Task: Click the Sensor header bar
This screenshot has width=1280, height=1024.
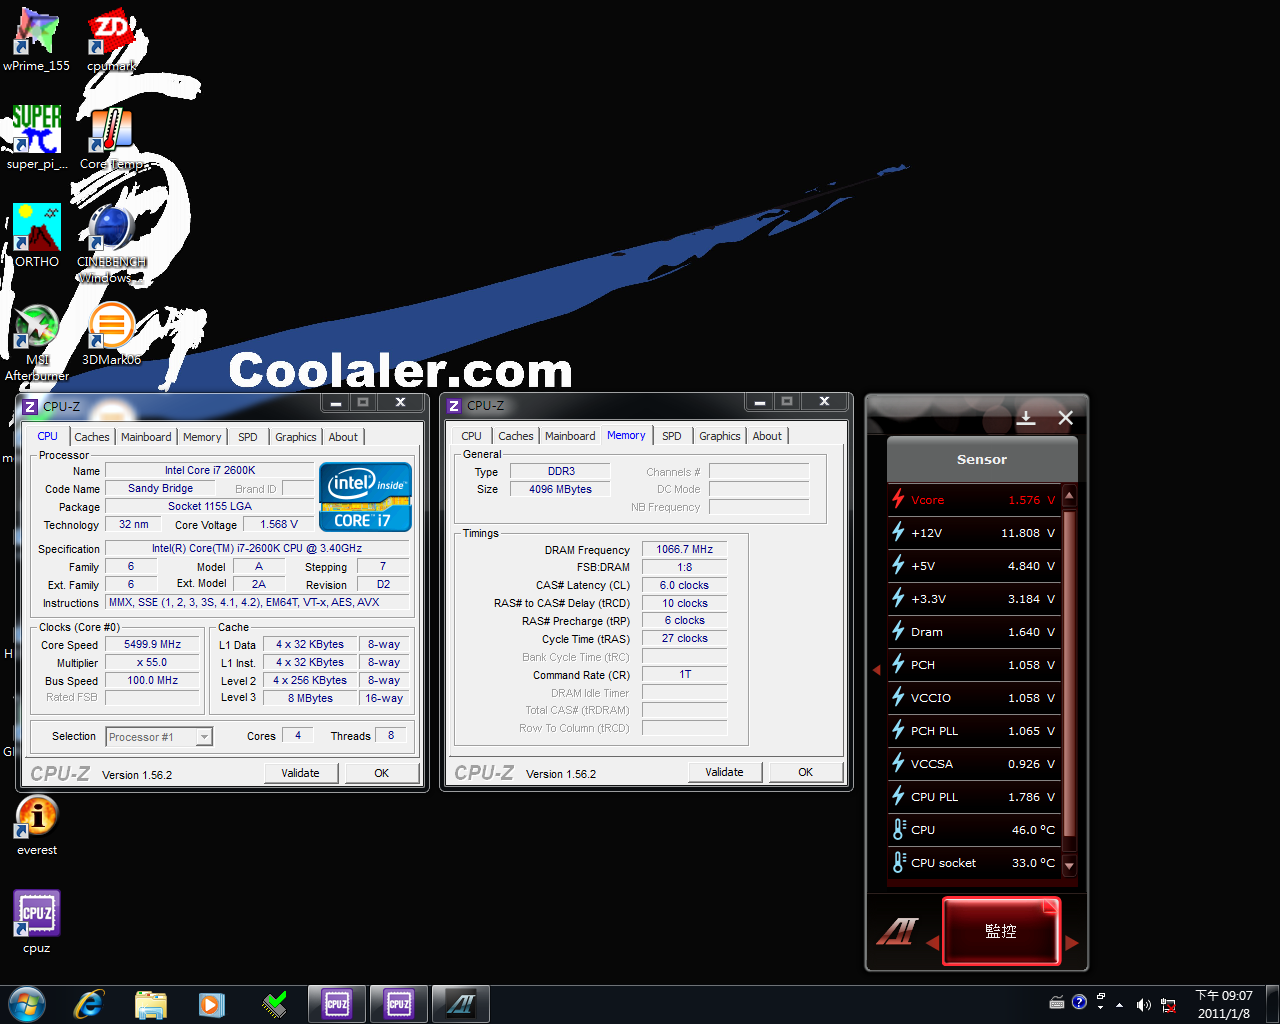Action: coord(982,460)
